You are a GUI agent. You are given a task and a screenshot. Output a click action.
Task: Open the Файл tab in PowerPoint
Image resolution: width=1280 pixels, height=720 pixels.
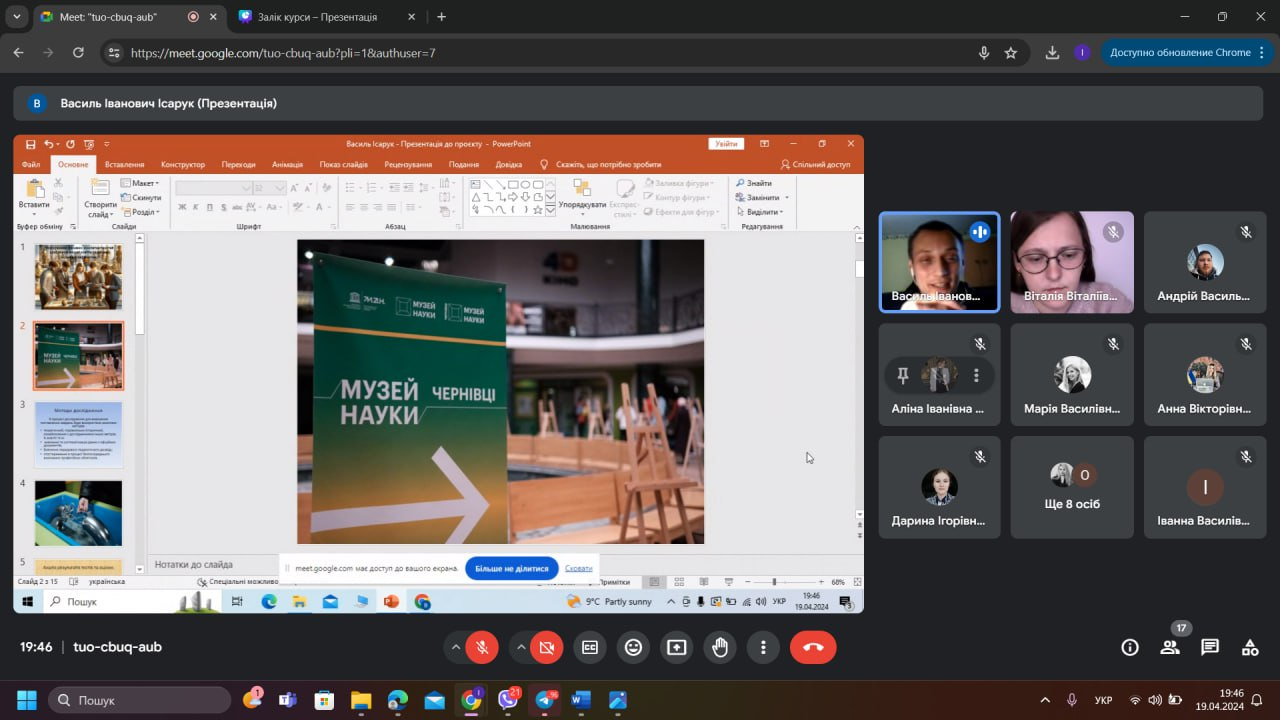(31, 164)
